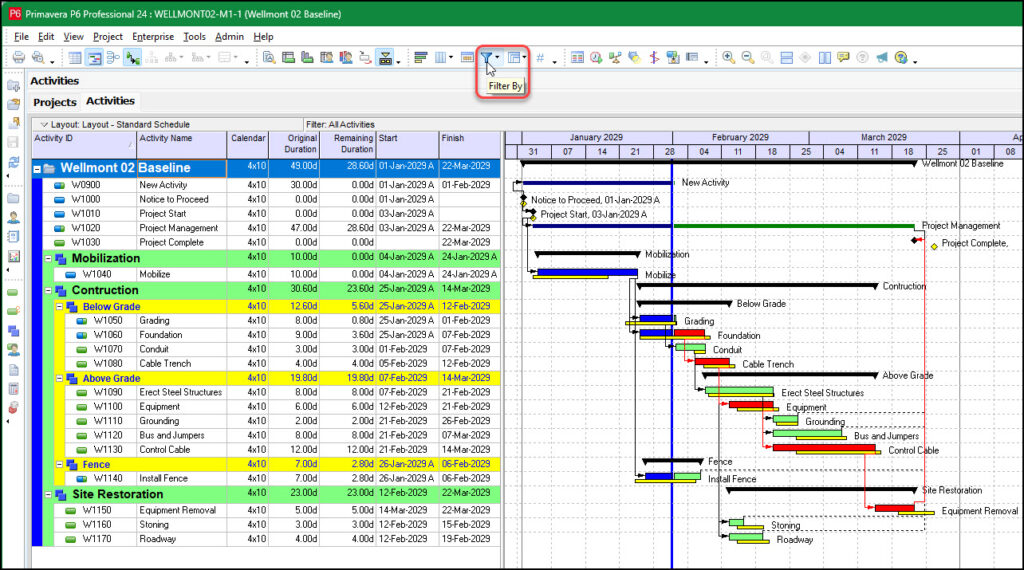Click the person Resources icon in left sidebar

13,218
